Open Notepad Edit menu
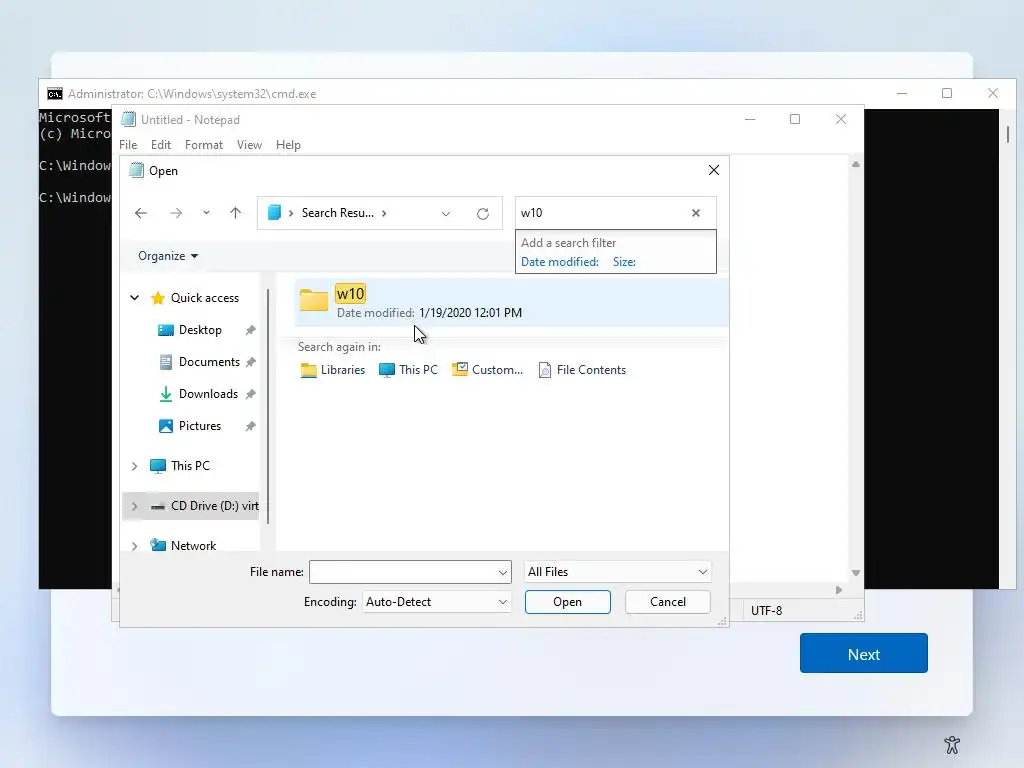Image resolution: width=1024 pixels, height=768 pixels. [161, 145]
